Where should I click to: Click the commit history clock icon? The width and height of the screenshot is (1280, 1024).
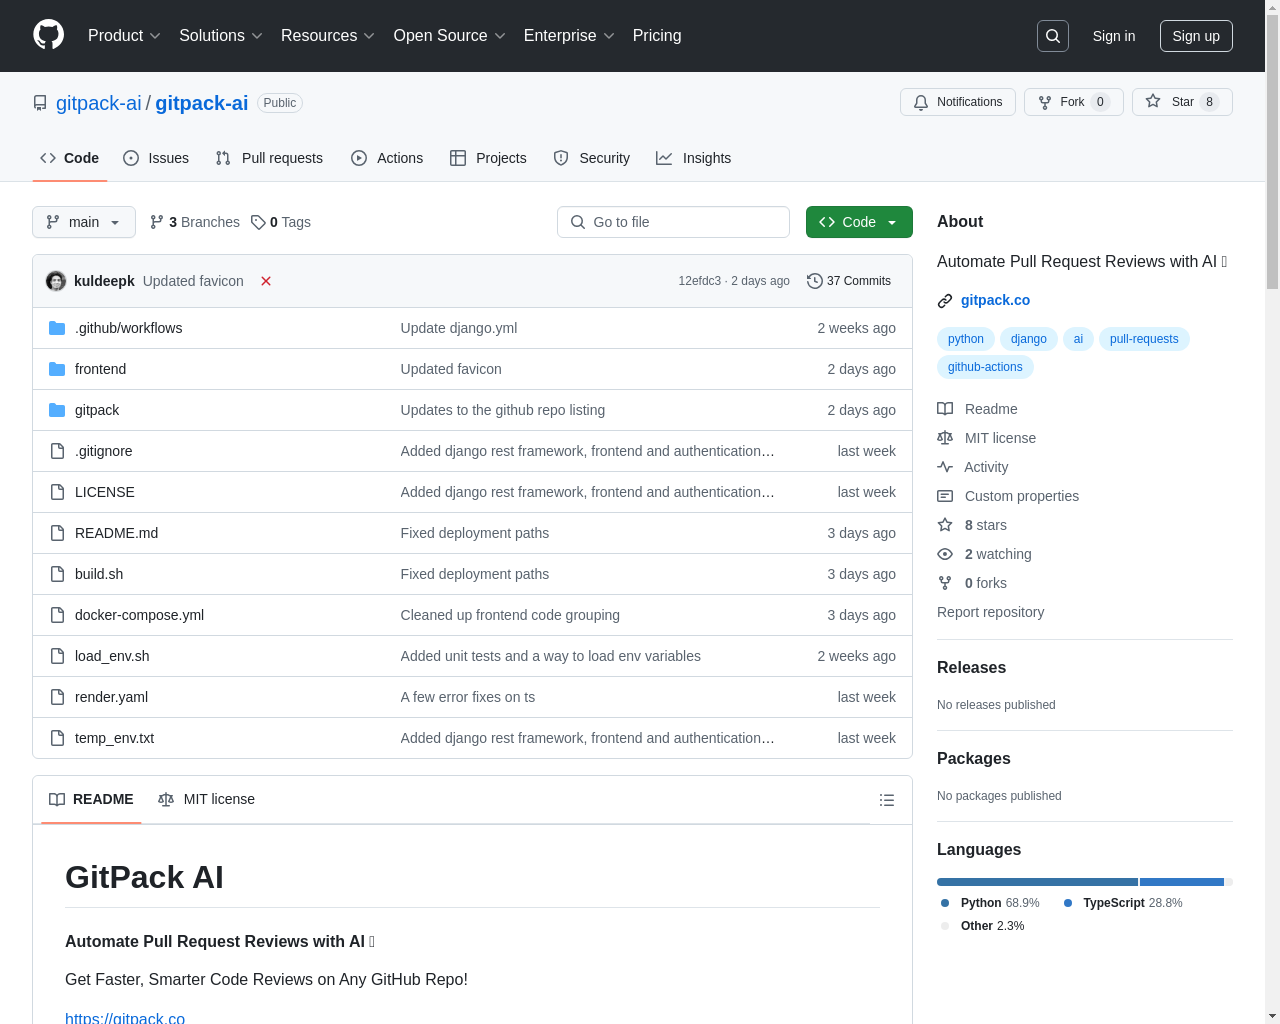815,281
